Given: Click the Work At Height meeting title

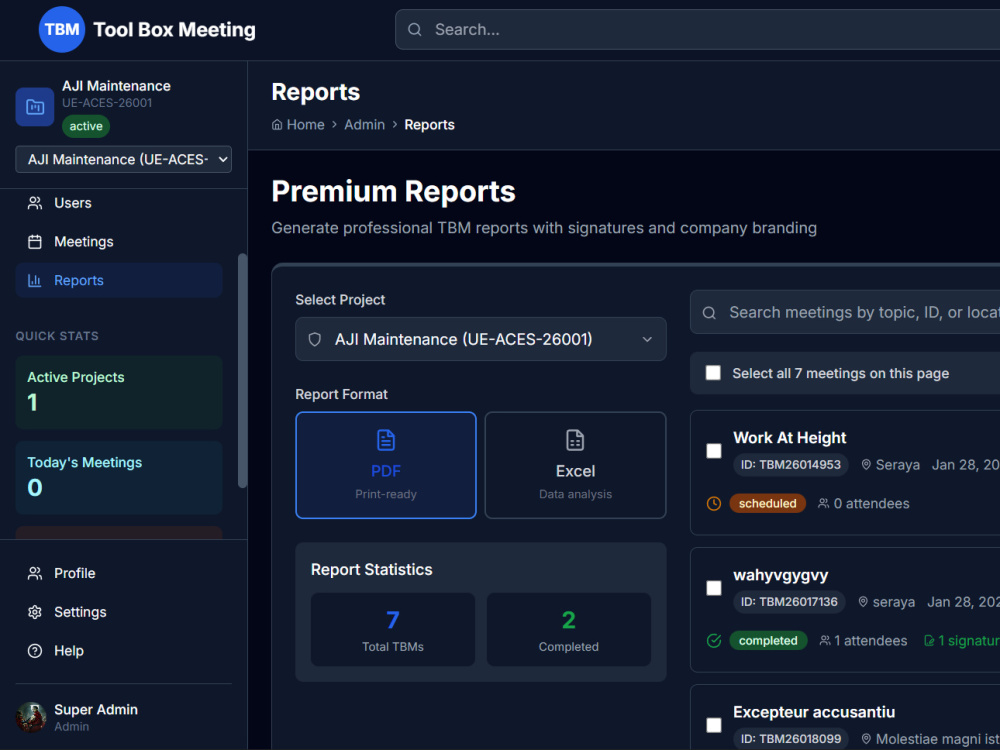Looking at the screenshot, I should coord(790,438).
